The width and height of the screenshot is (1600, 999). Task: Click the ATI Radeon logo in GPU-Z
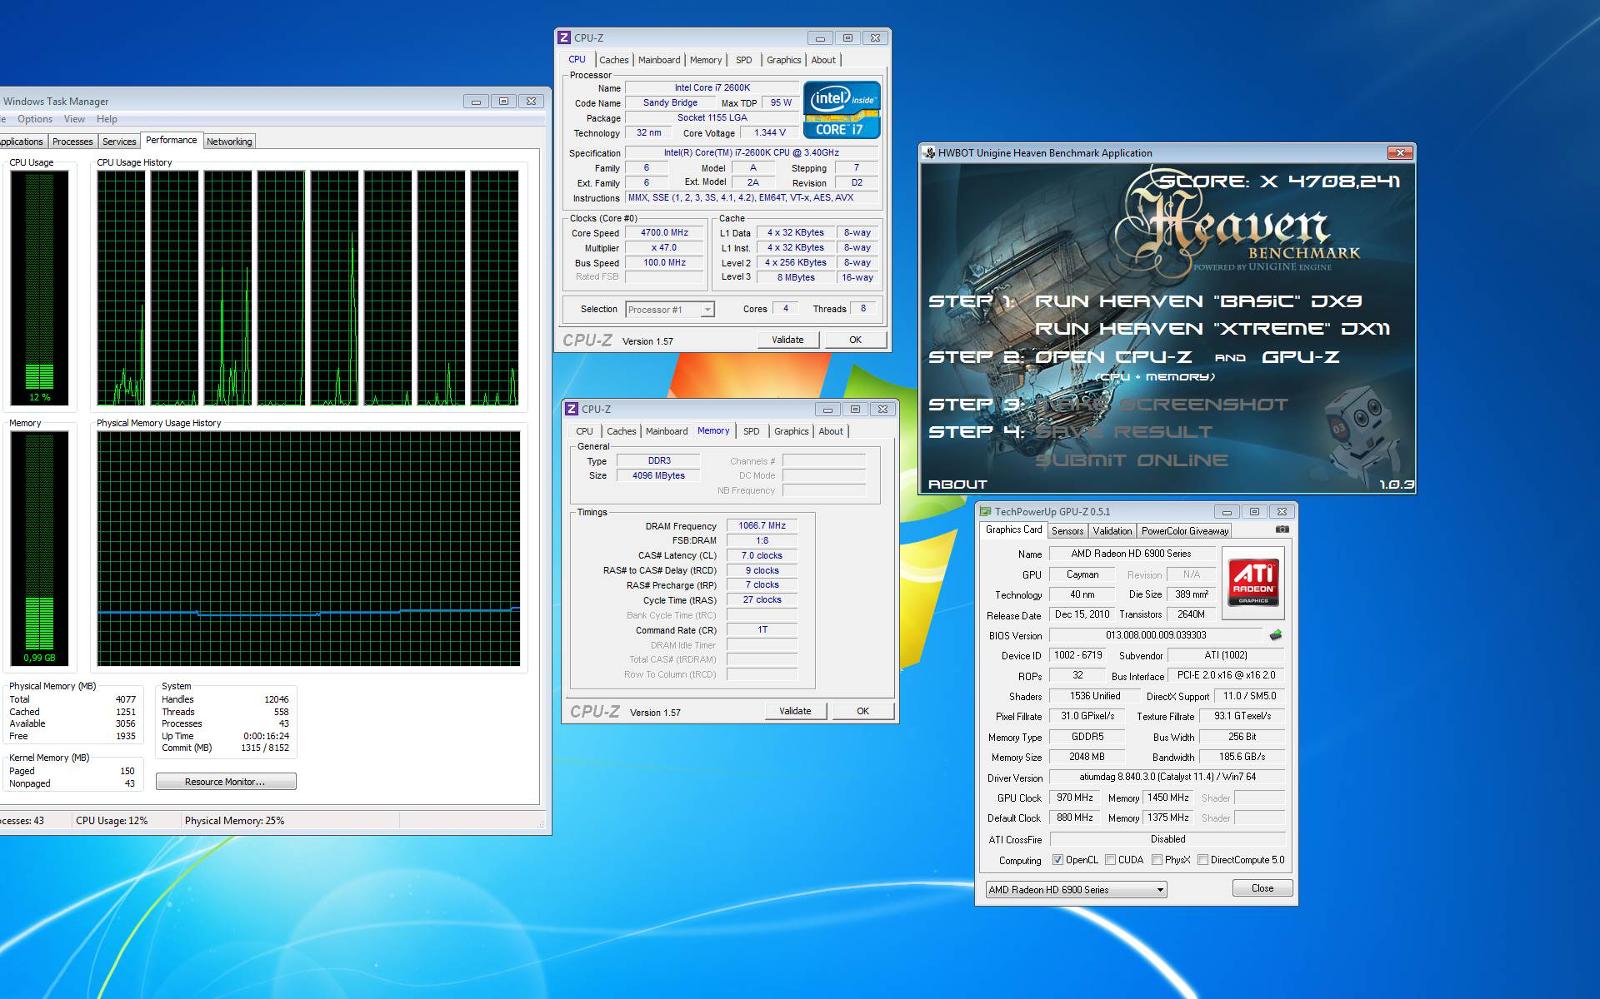1253,581
